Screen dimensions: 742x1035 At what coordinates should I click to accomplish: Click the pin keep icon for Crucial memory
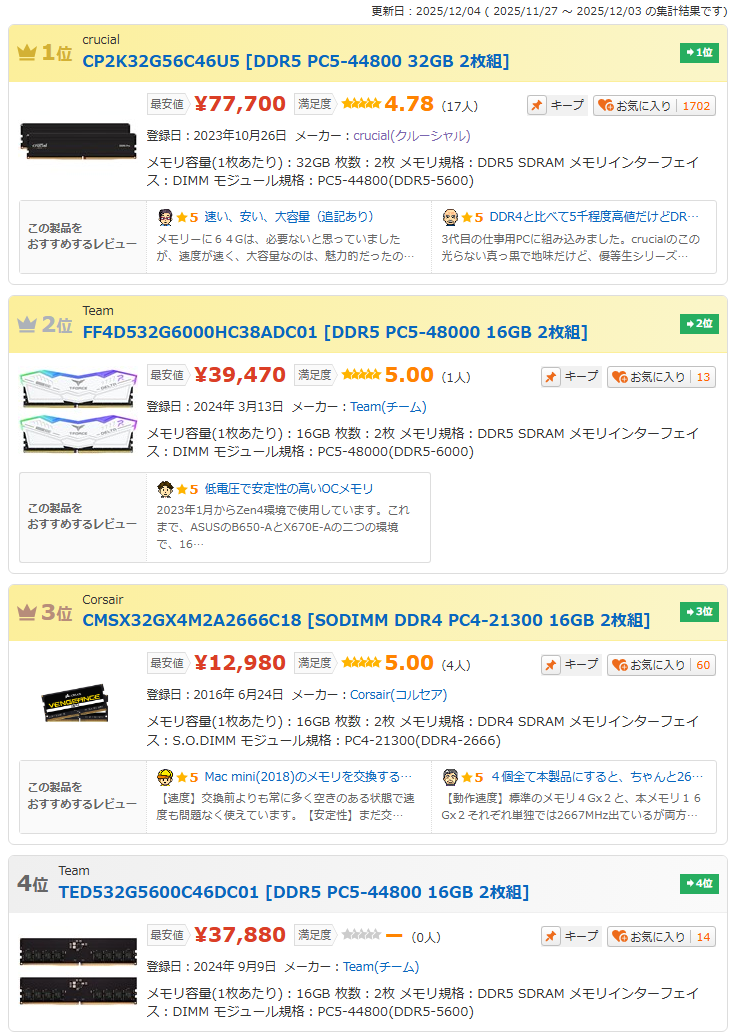coord(537,106)
